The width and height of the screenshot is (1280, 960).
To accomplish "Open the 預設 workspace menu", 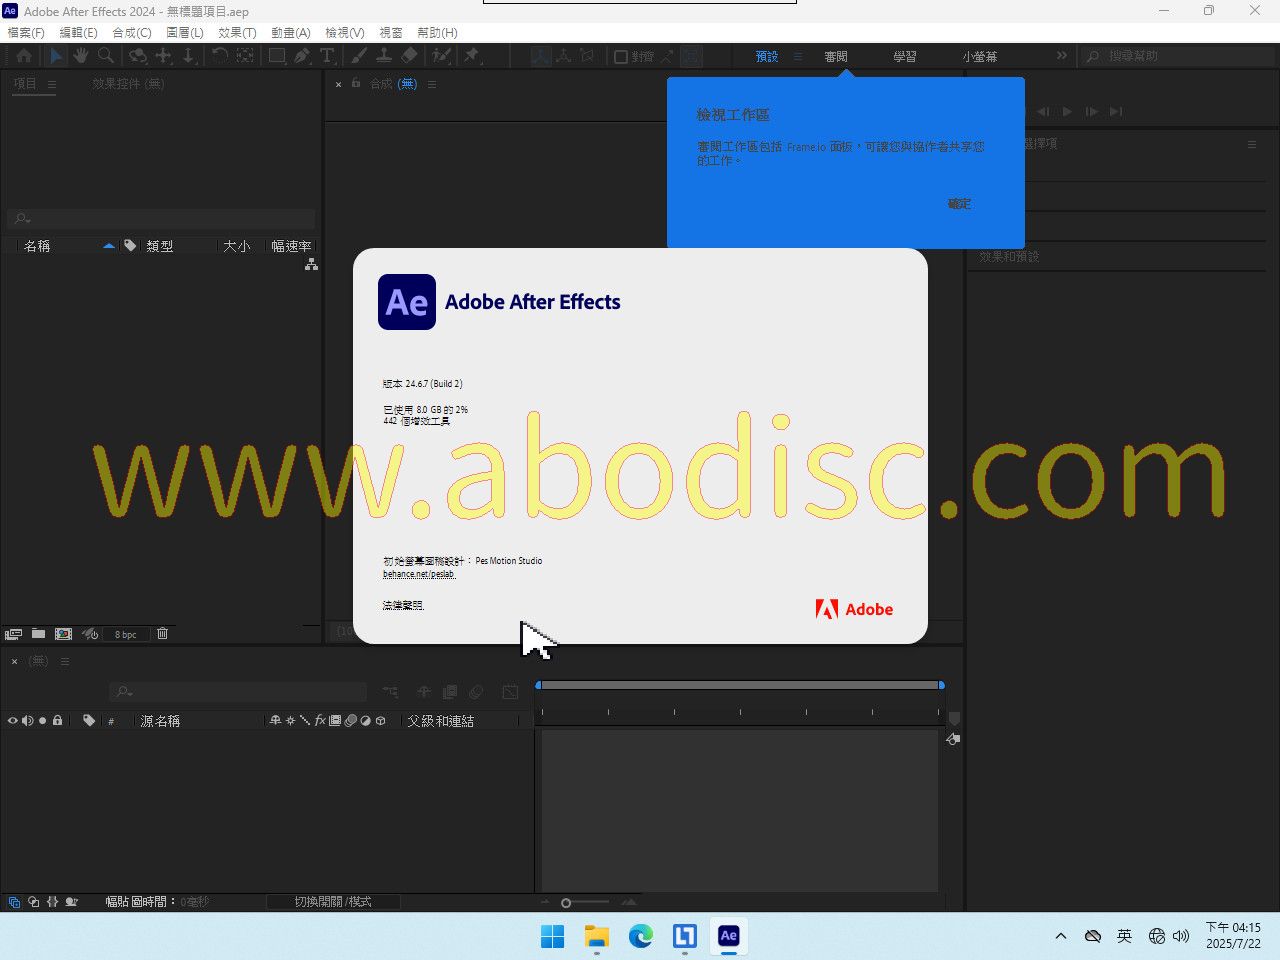I will point(798,57).
